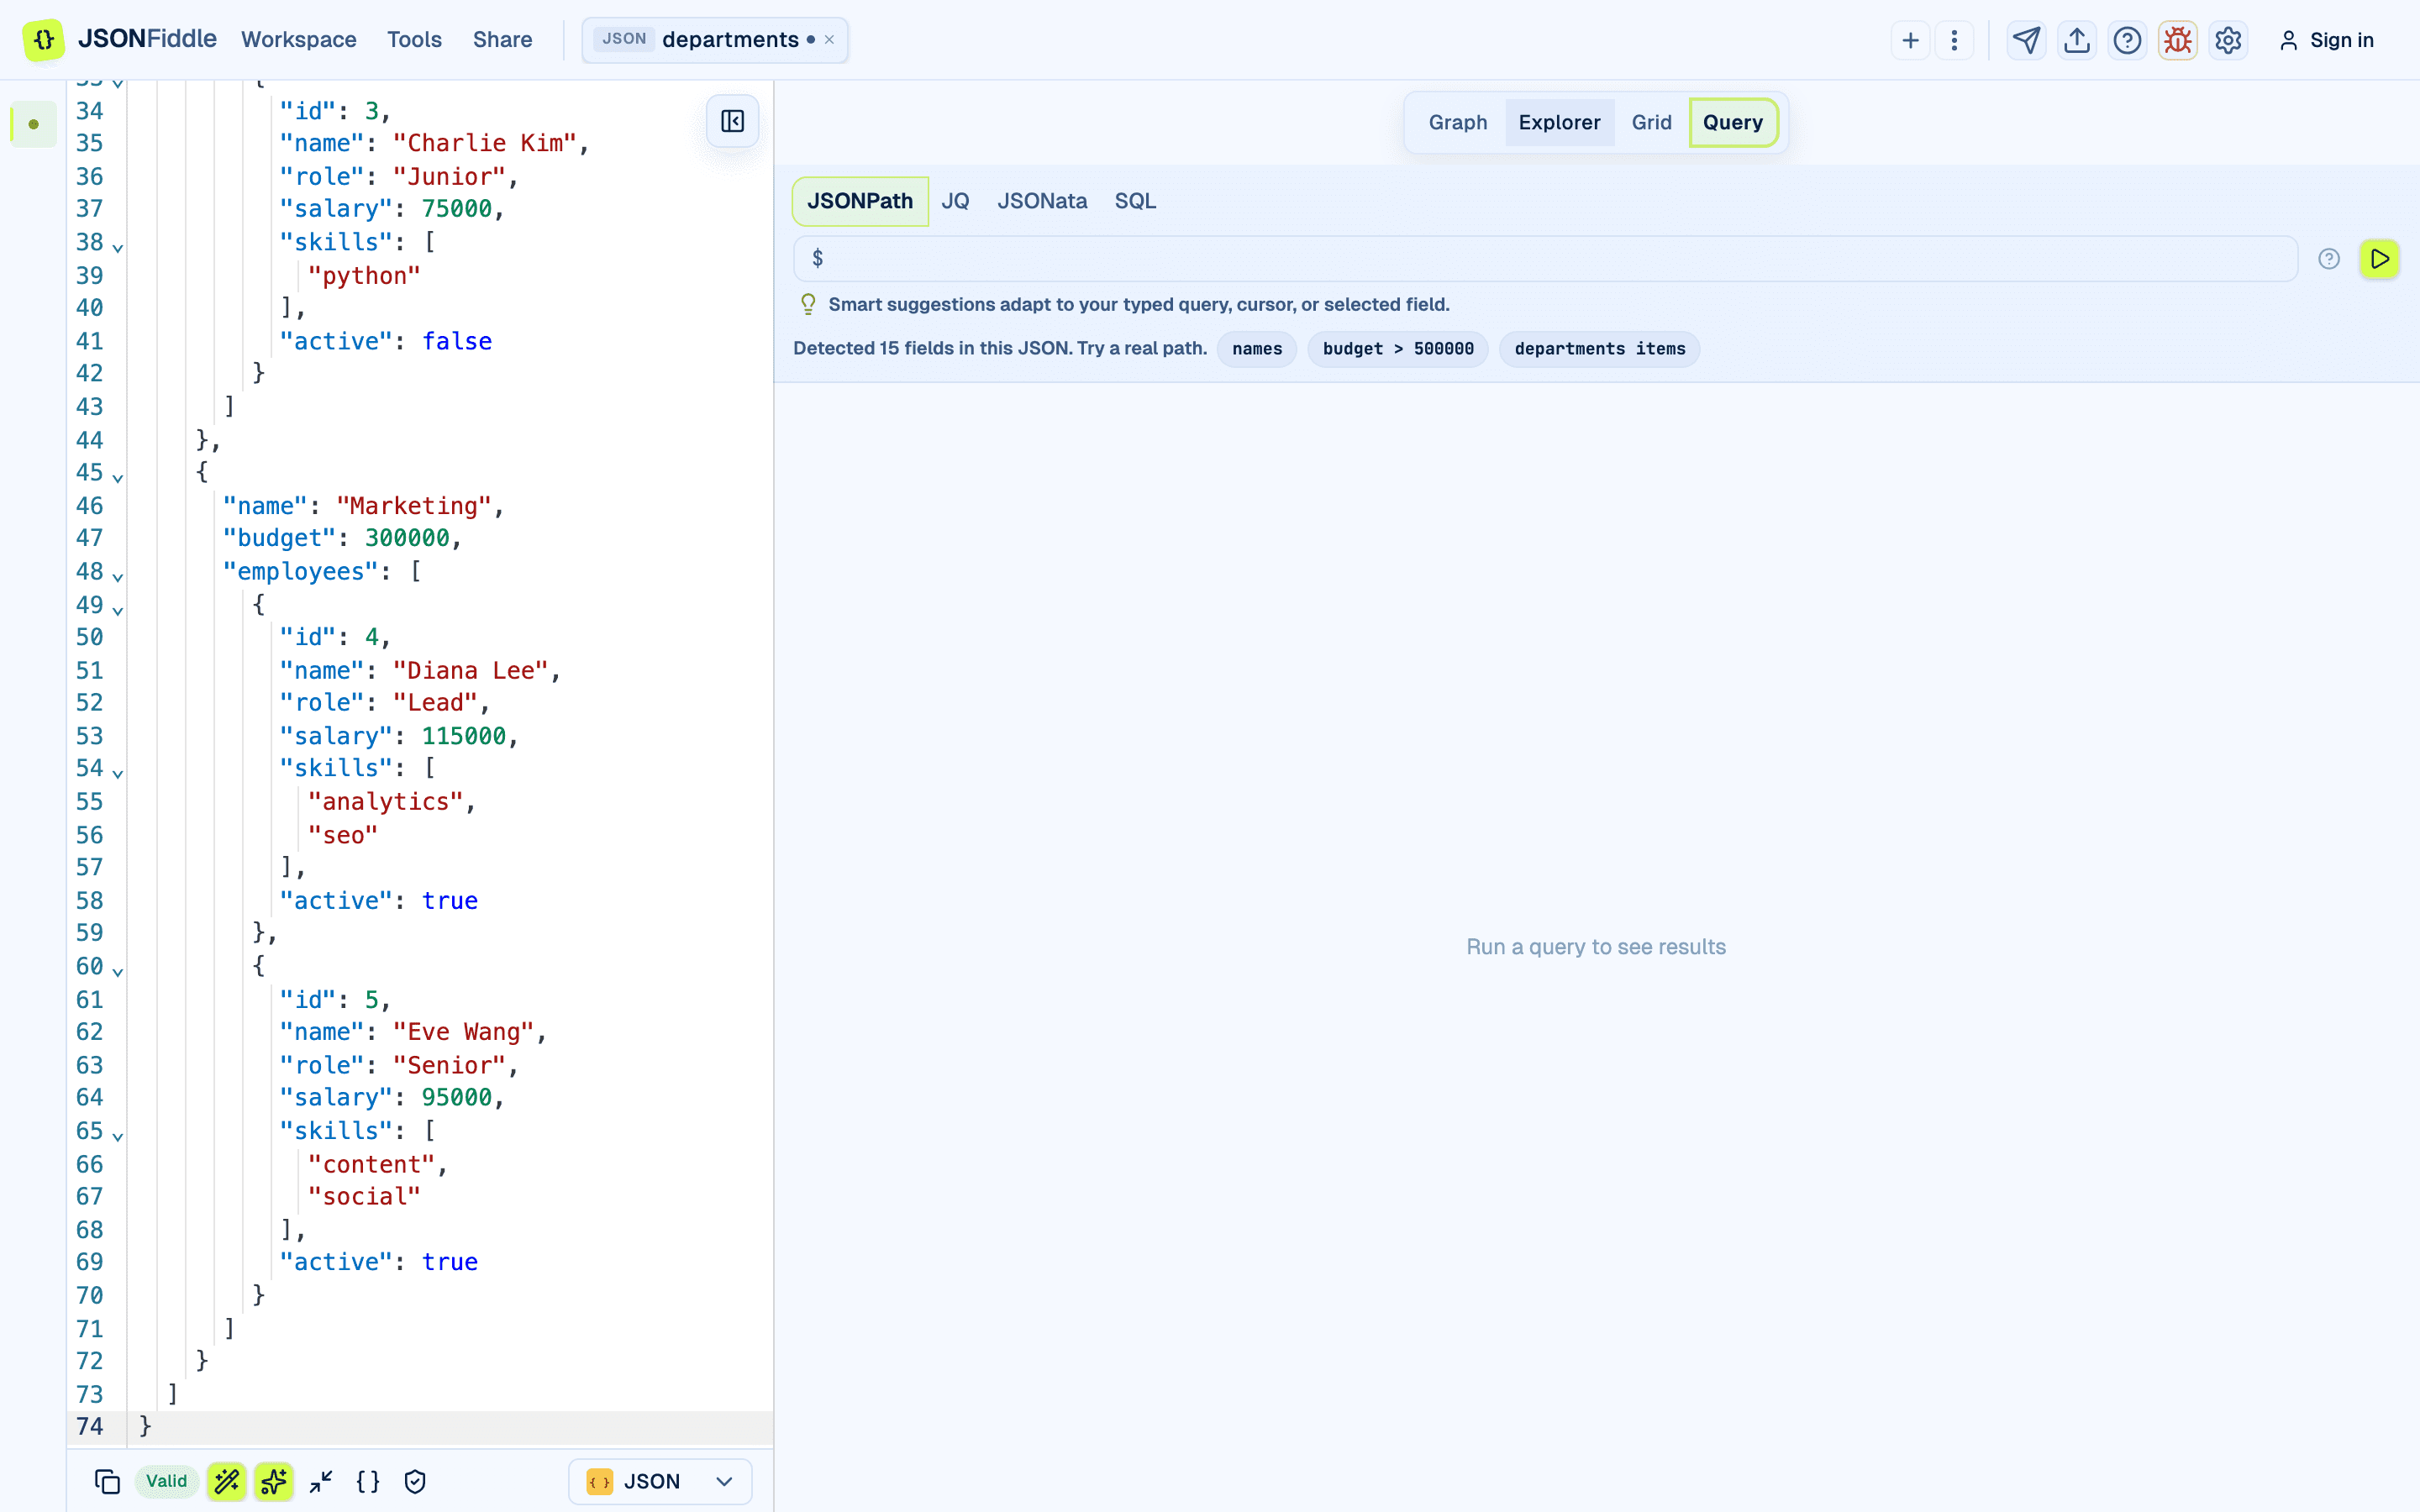This screenshot has width=2420, height=1512.
Task: Click the "social" skill string
Action: coord(364,1196)
